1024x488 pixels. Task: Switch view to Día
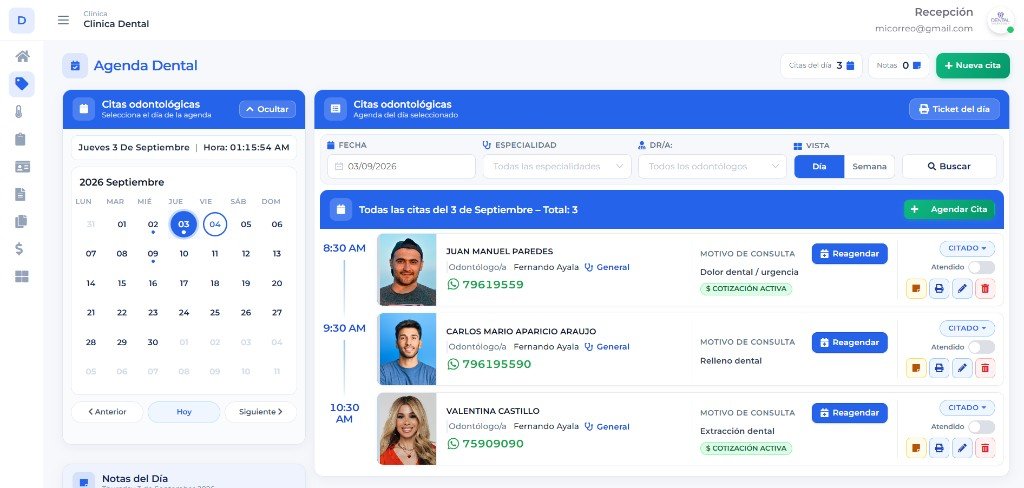819,166
